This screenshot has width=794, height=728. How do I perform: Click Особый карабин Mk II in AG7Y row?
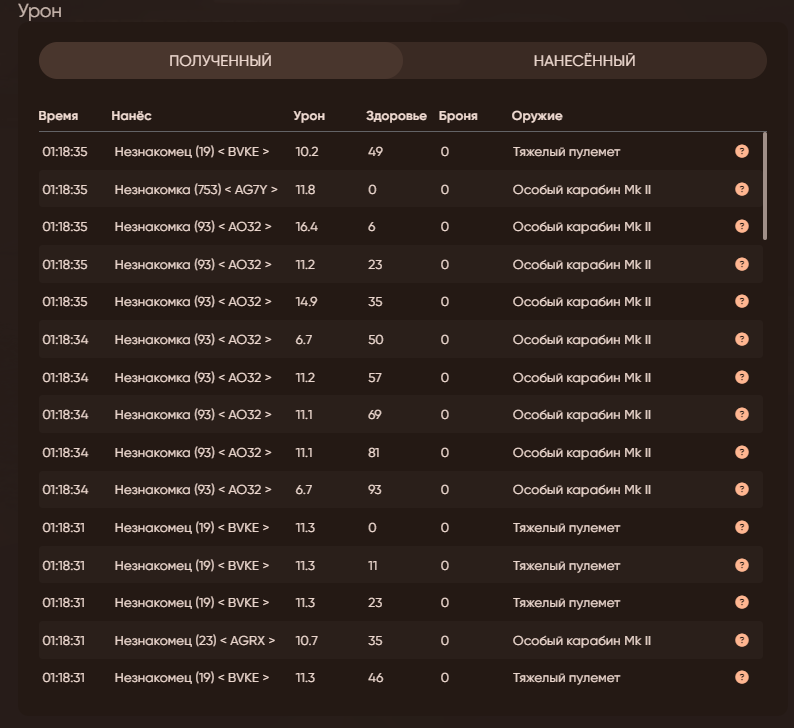coord(582,190)
